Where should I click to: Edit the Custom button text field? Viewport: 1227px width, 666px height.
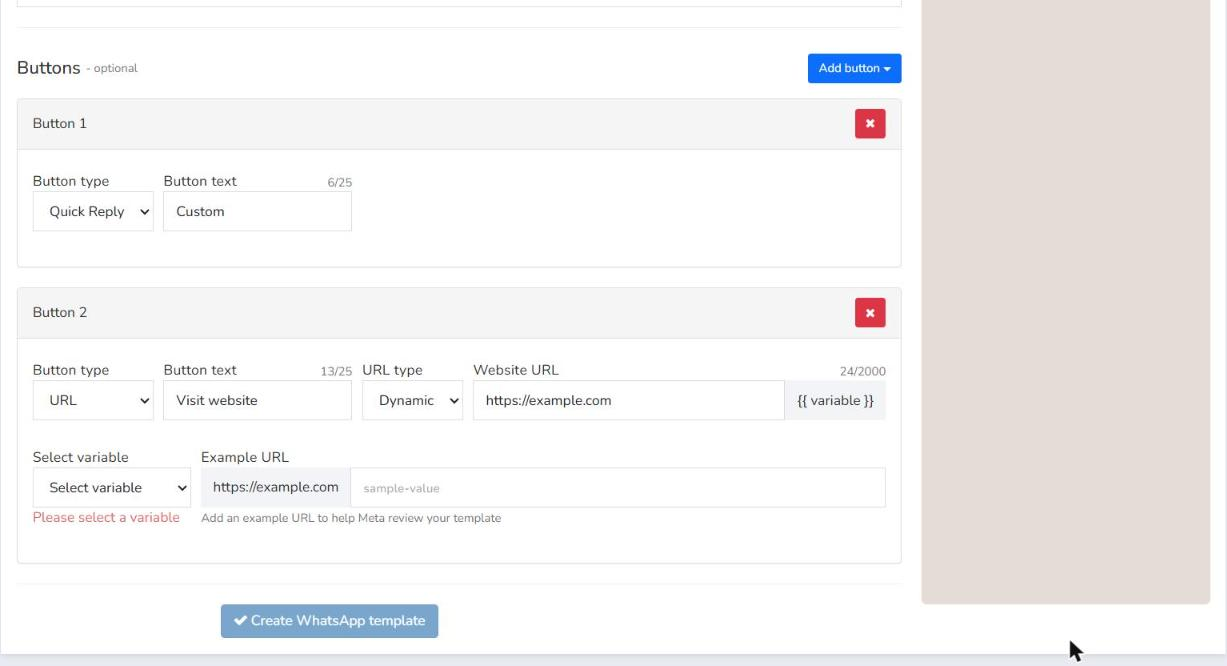point(257,211)
